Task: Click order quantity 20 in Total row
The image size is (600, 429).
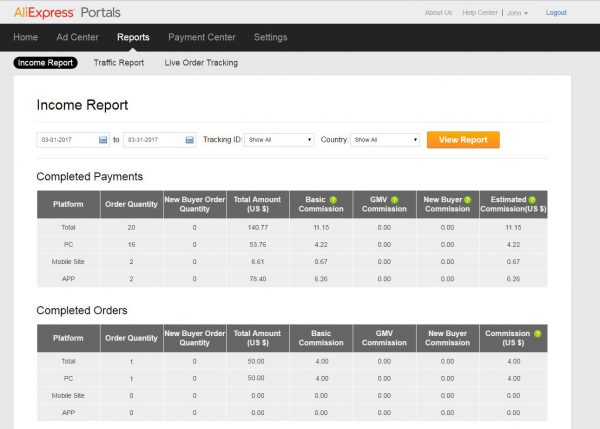Action: point(131,227)
